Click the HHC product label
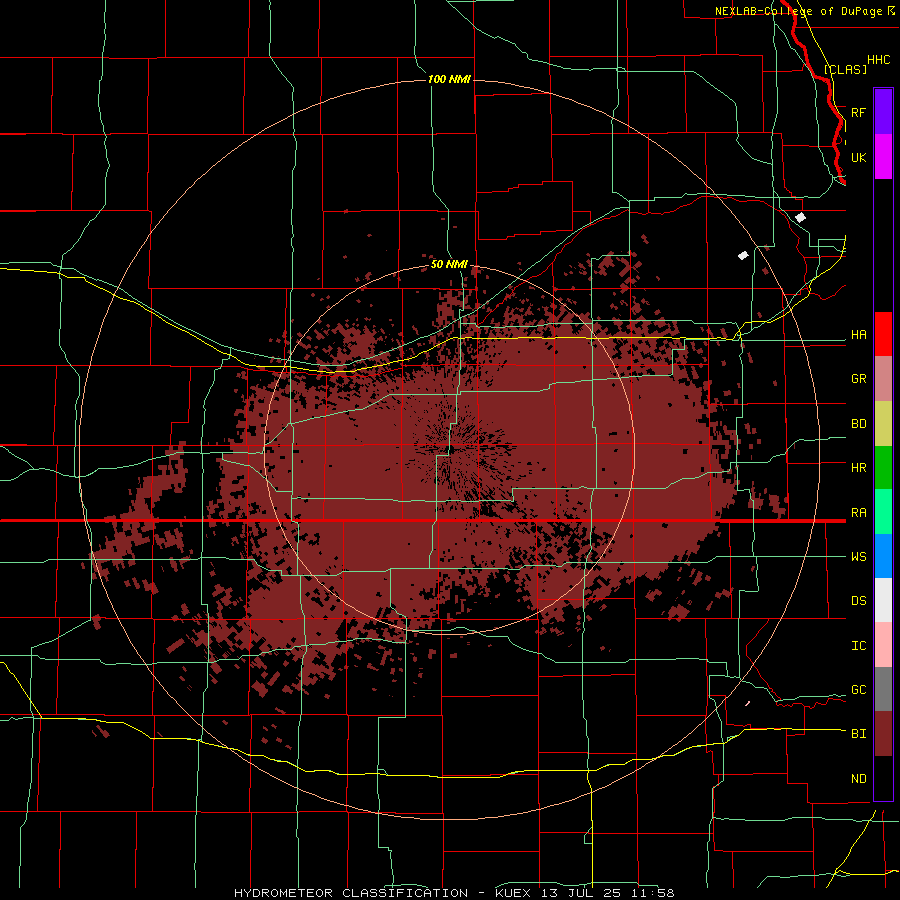This screenshot has width=900, height=900. [x=878, y=60]
